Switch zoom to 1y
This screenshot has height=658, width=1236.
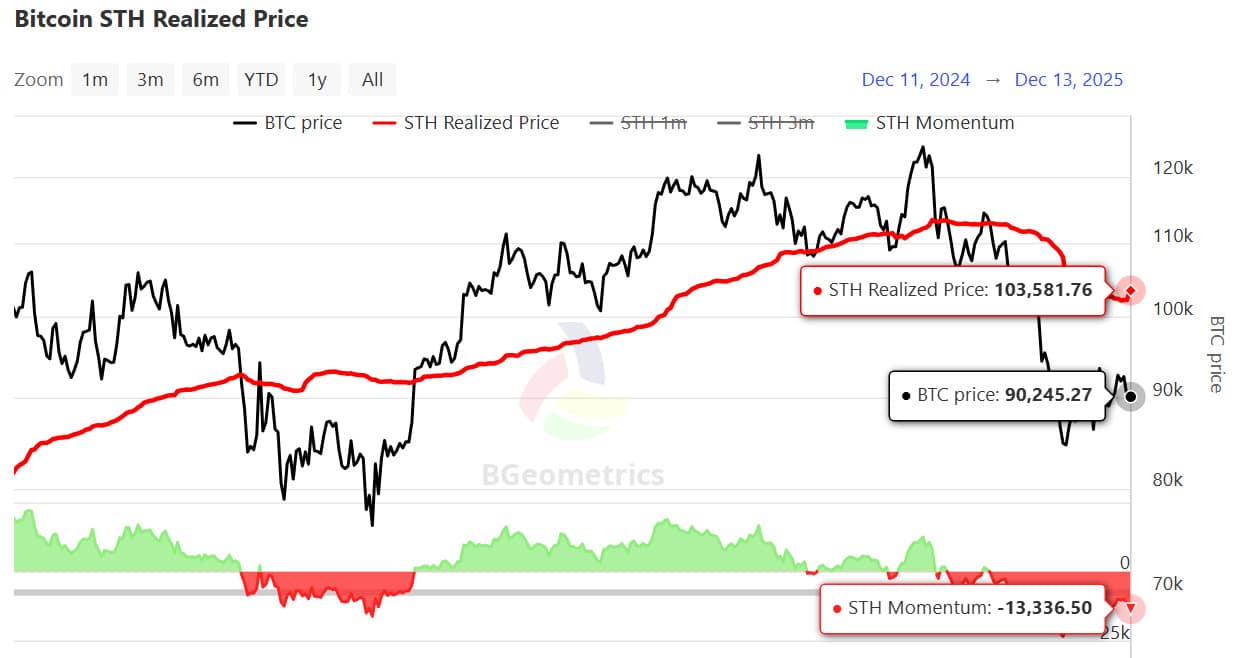point(317,79)
